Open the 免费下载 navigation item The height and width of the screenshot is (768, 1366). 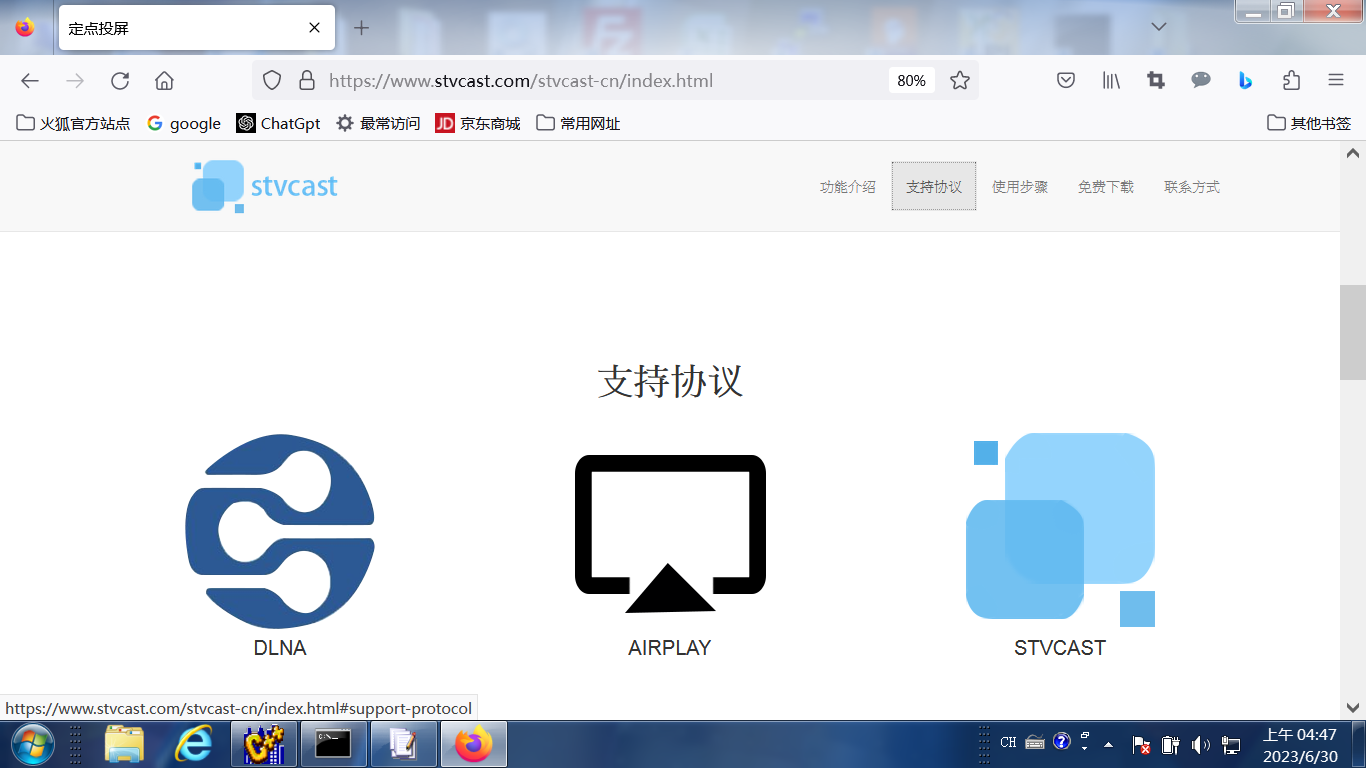pos(1106,187)
